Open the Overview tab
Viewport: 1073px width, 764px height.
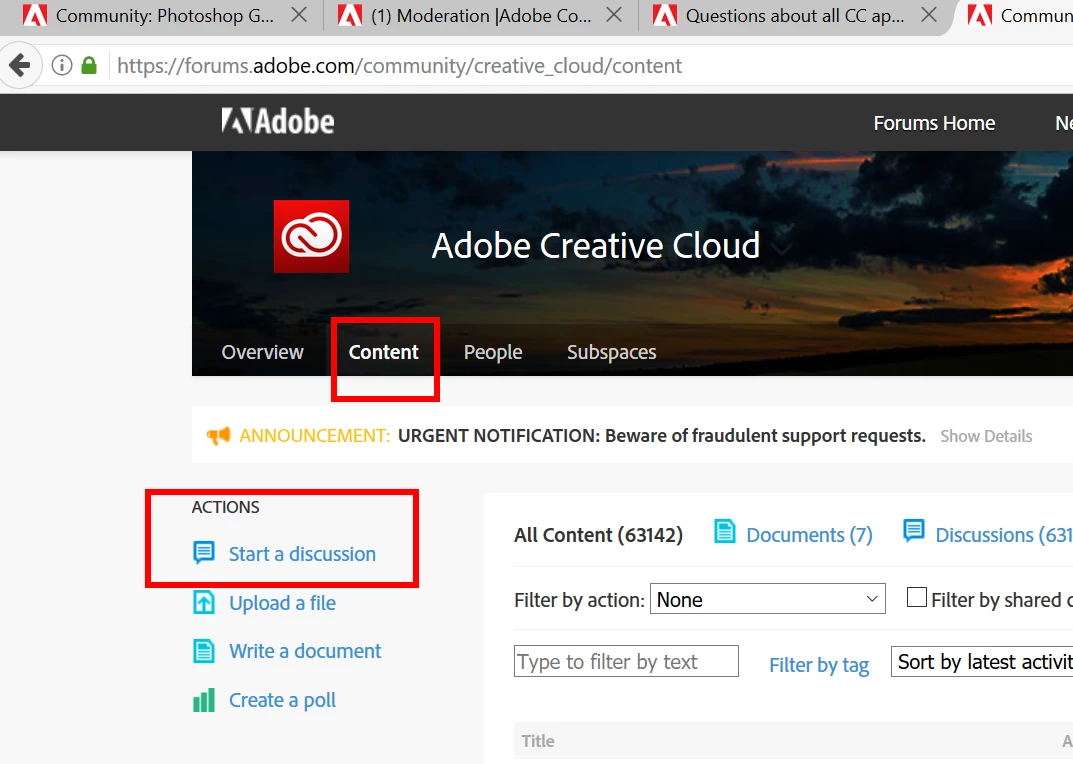point(262,352)
